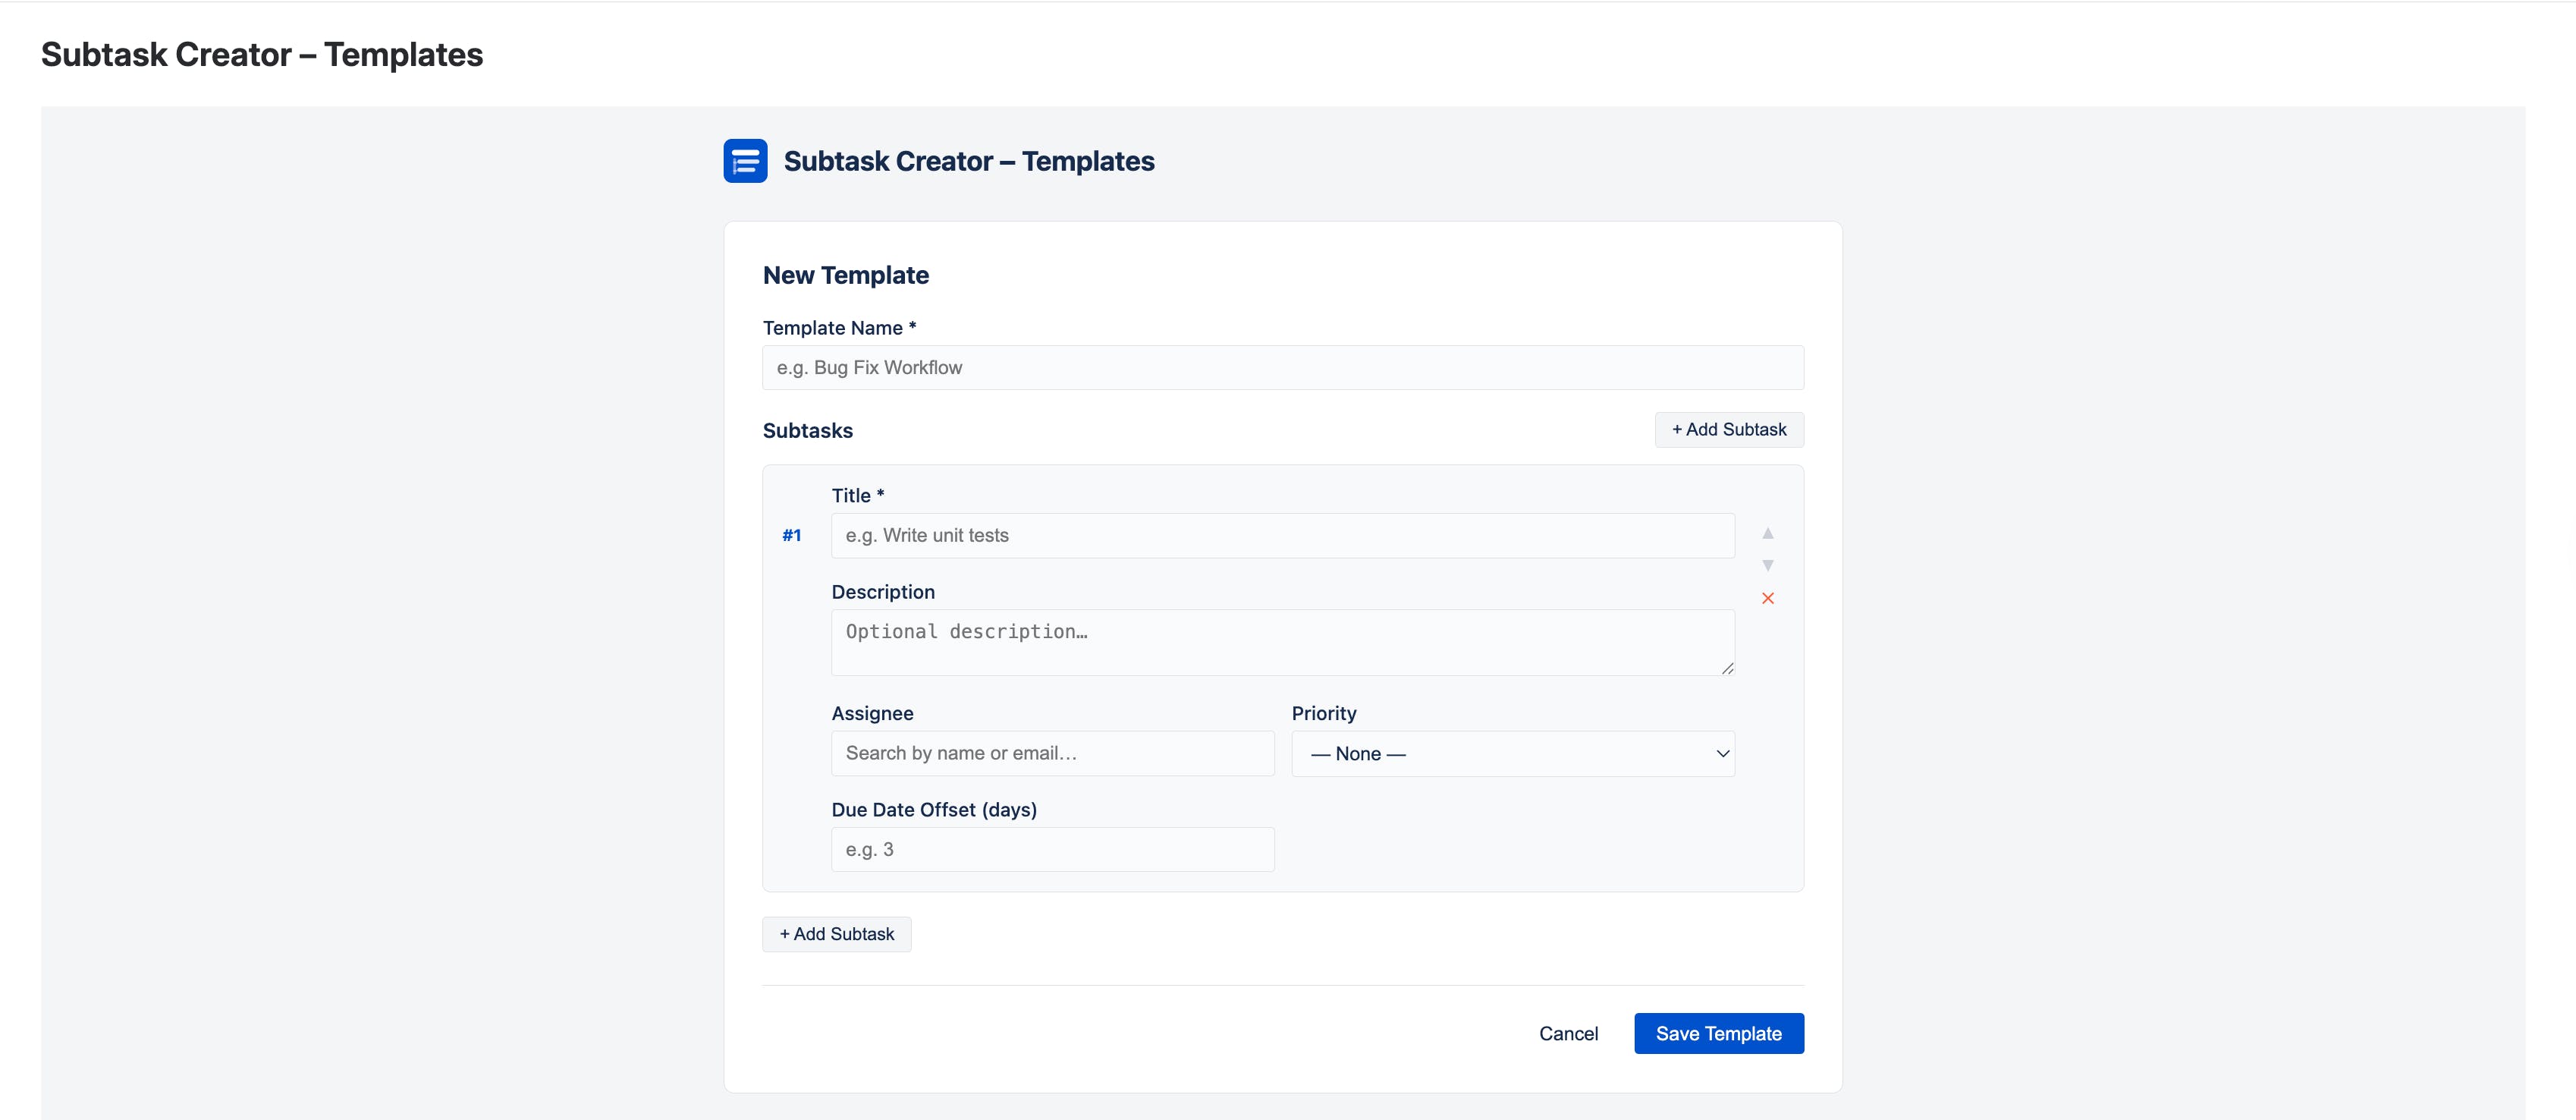Move subtask #1 down with arrow
Viewport: 2576px width, 1120px height.
tap(1767, 565)
